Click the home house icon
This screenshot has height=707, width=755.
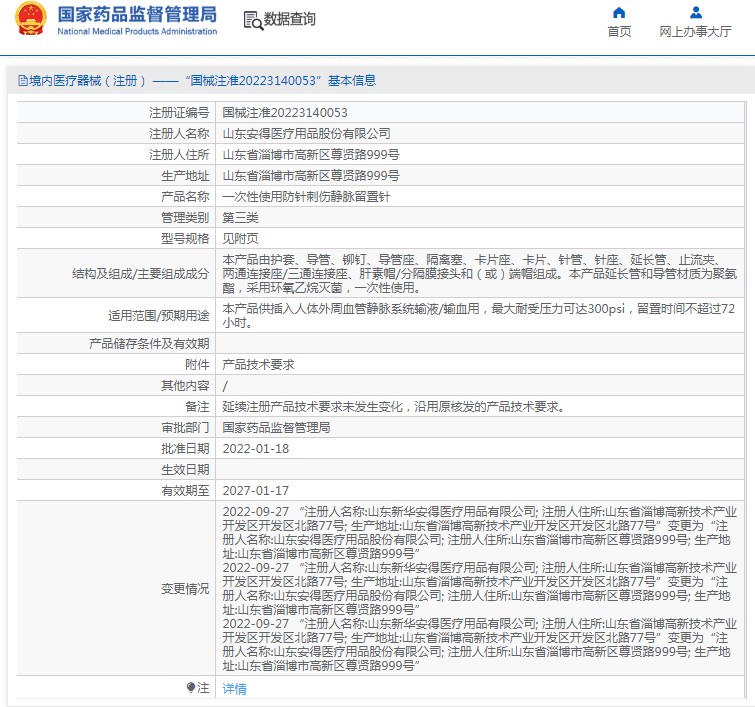[x=619, y=12]
